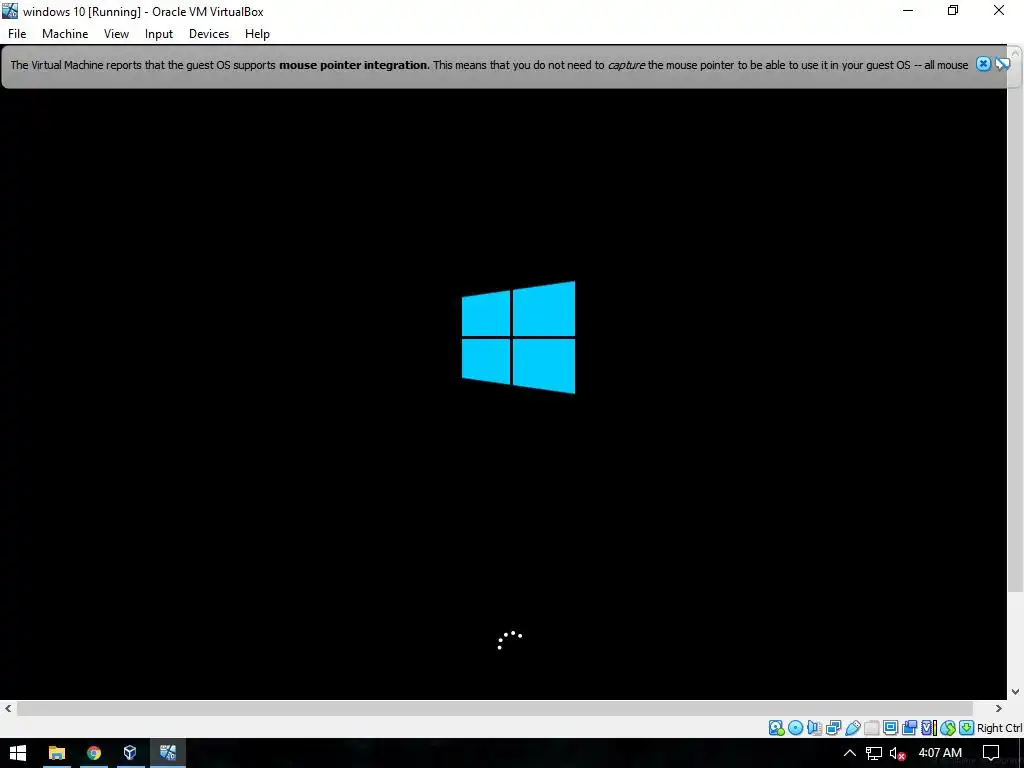The width and height of the screenshot is (1024, 768).
Task: Minimize the VirtualBox VM window
Action: click(x=908, y=10)
